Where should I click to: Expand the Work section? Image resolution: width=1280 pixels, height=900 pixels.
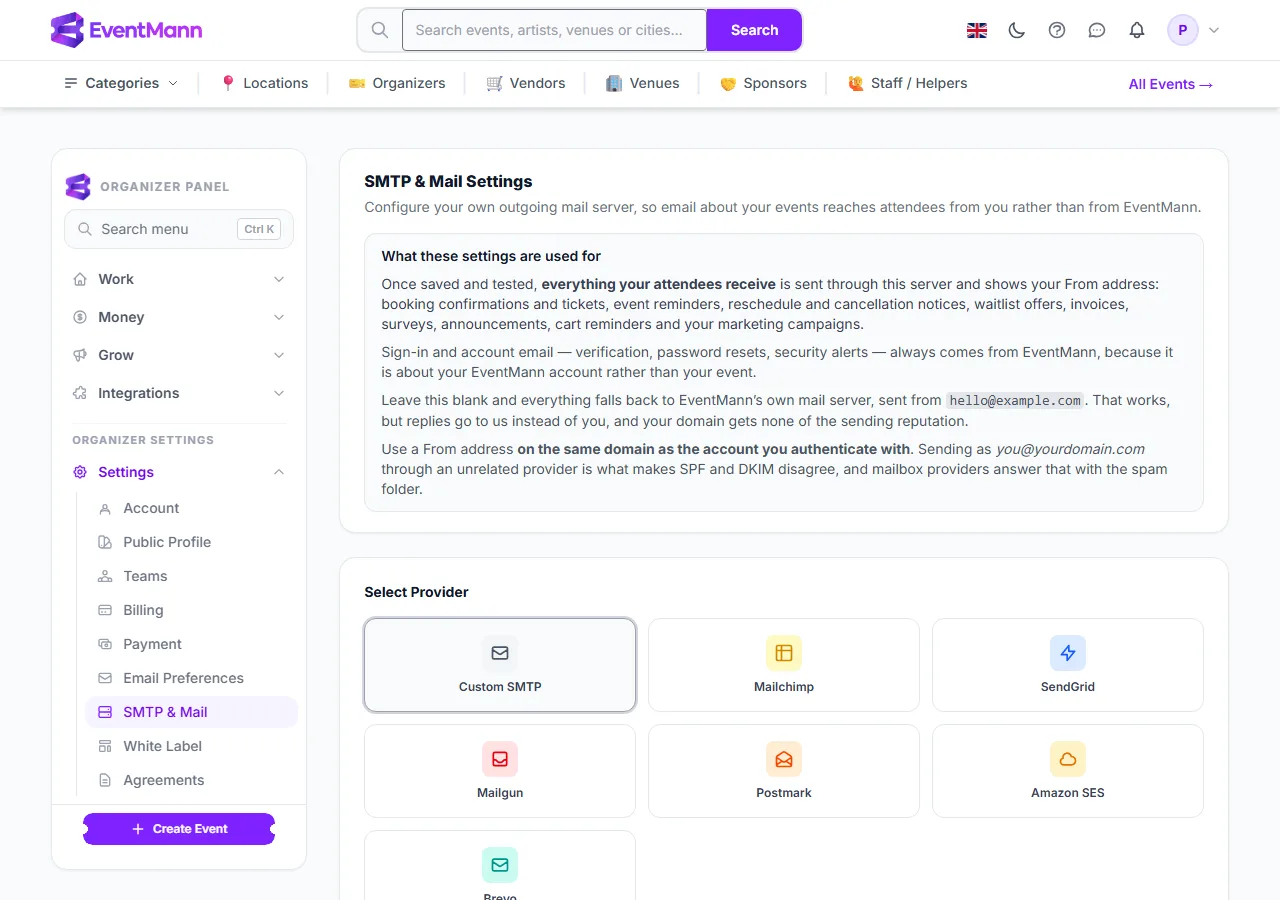[x=179, y=279]
